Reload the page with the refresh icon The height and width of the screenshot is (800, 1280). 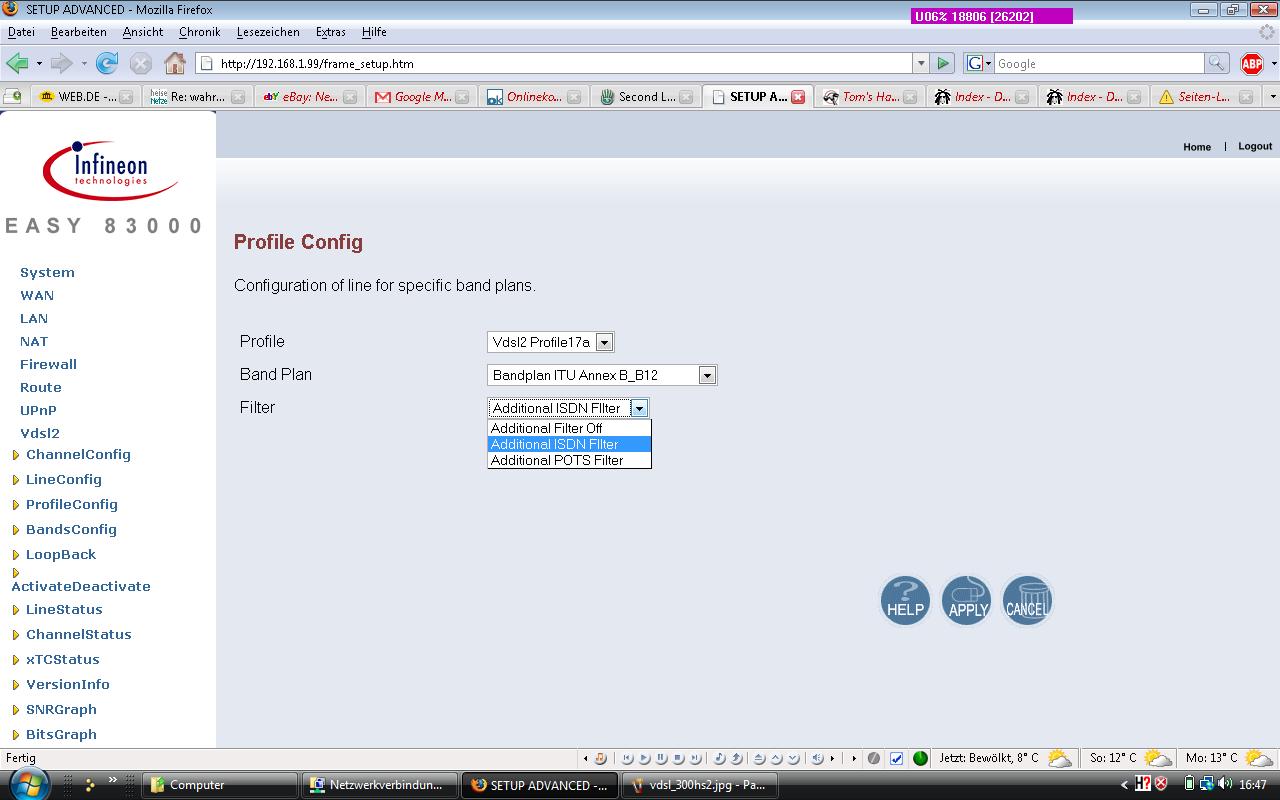click(x=107, y=63)
